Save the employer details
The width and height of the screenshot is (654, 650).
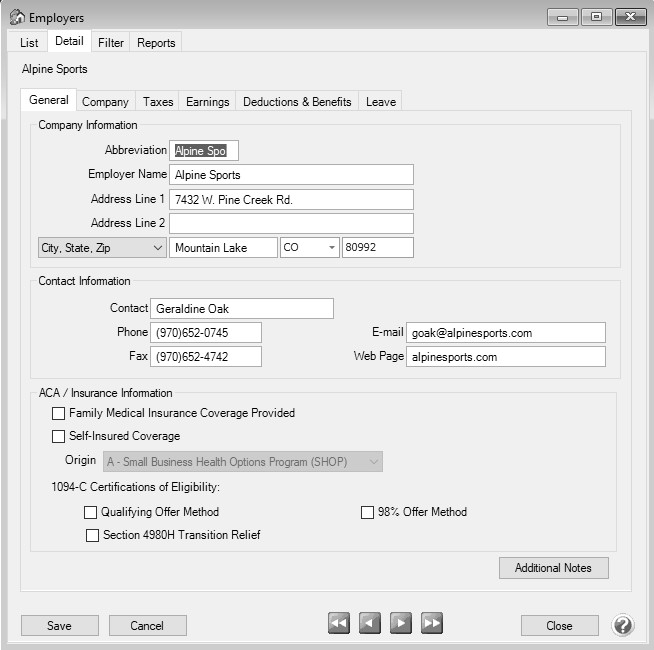click(59, 625)
